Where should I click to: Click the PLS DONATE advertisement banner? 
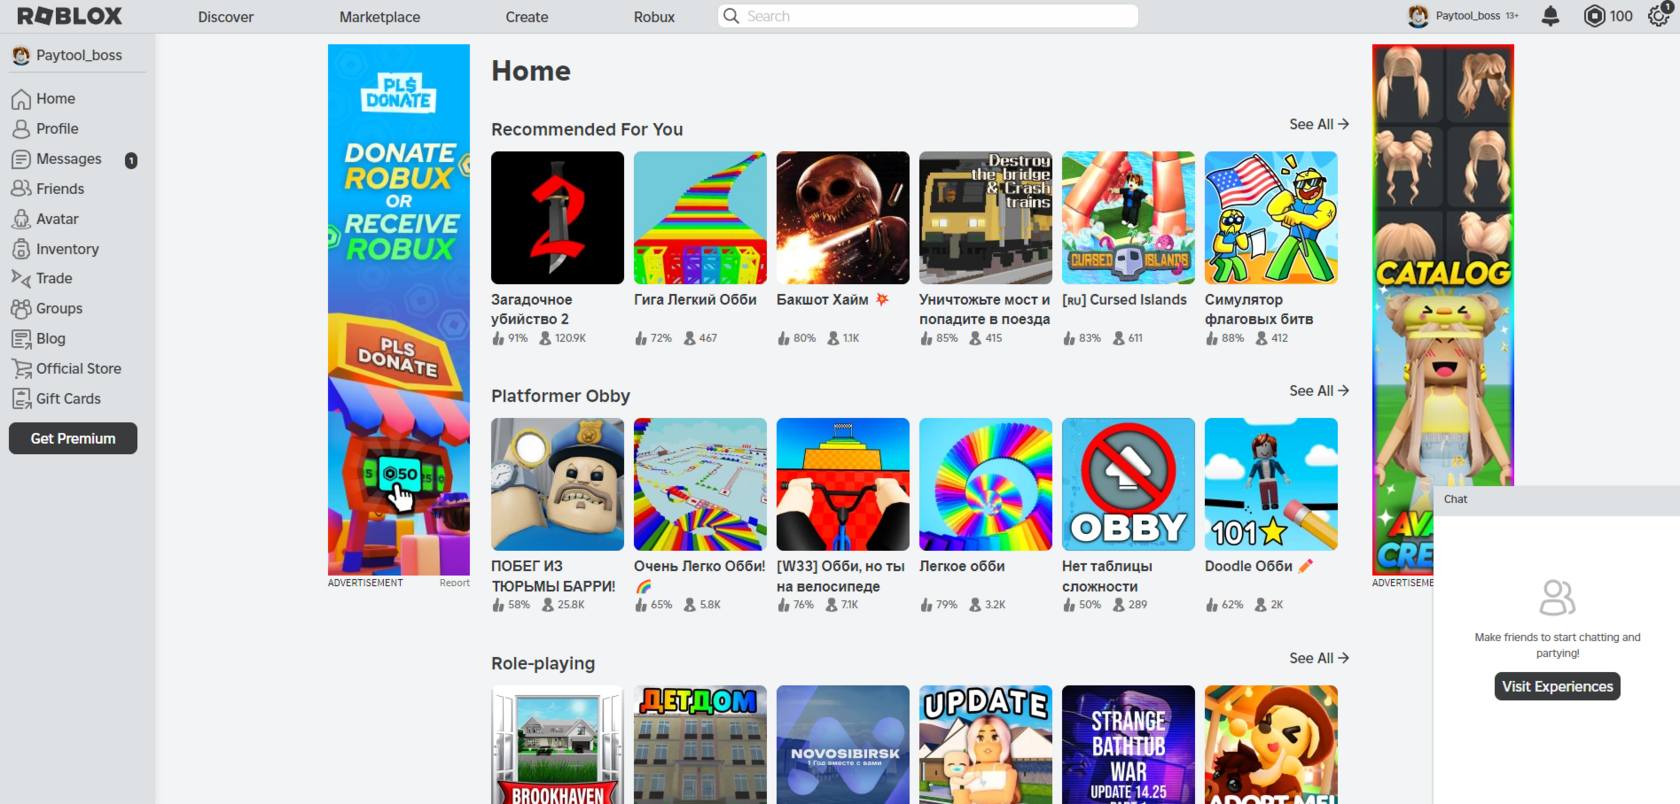point(399,309)
